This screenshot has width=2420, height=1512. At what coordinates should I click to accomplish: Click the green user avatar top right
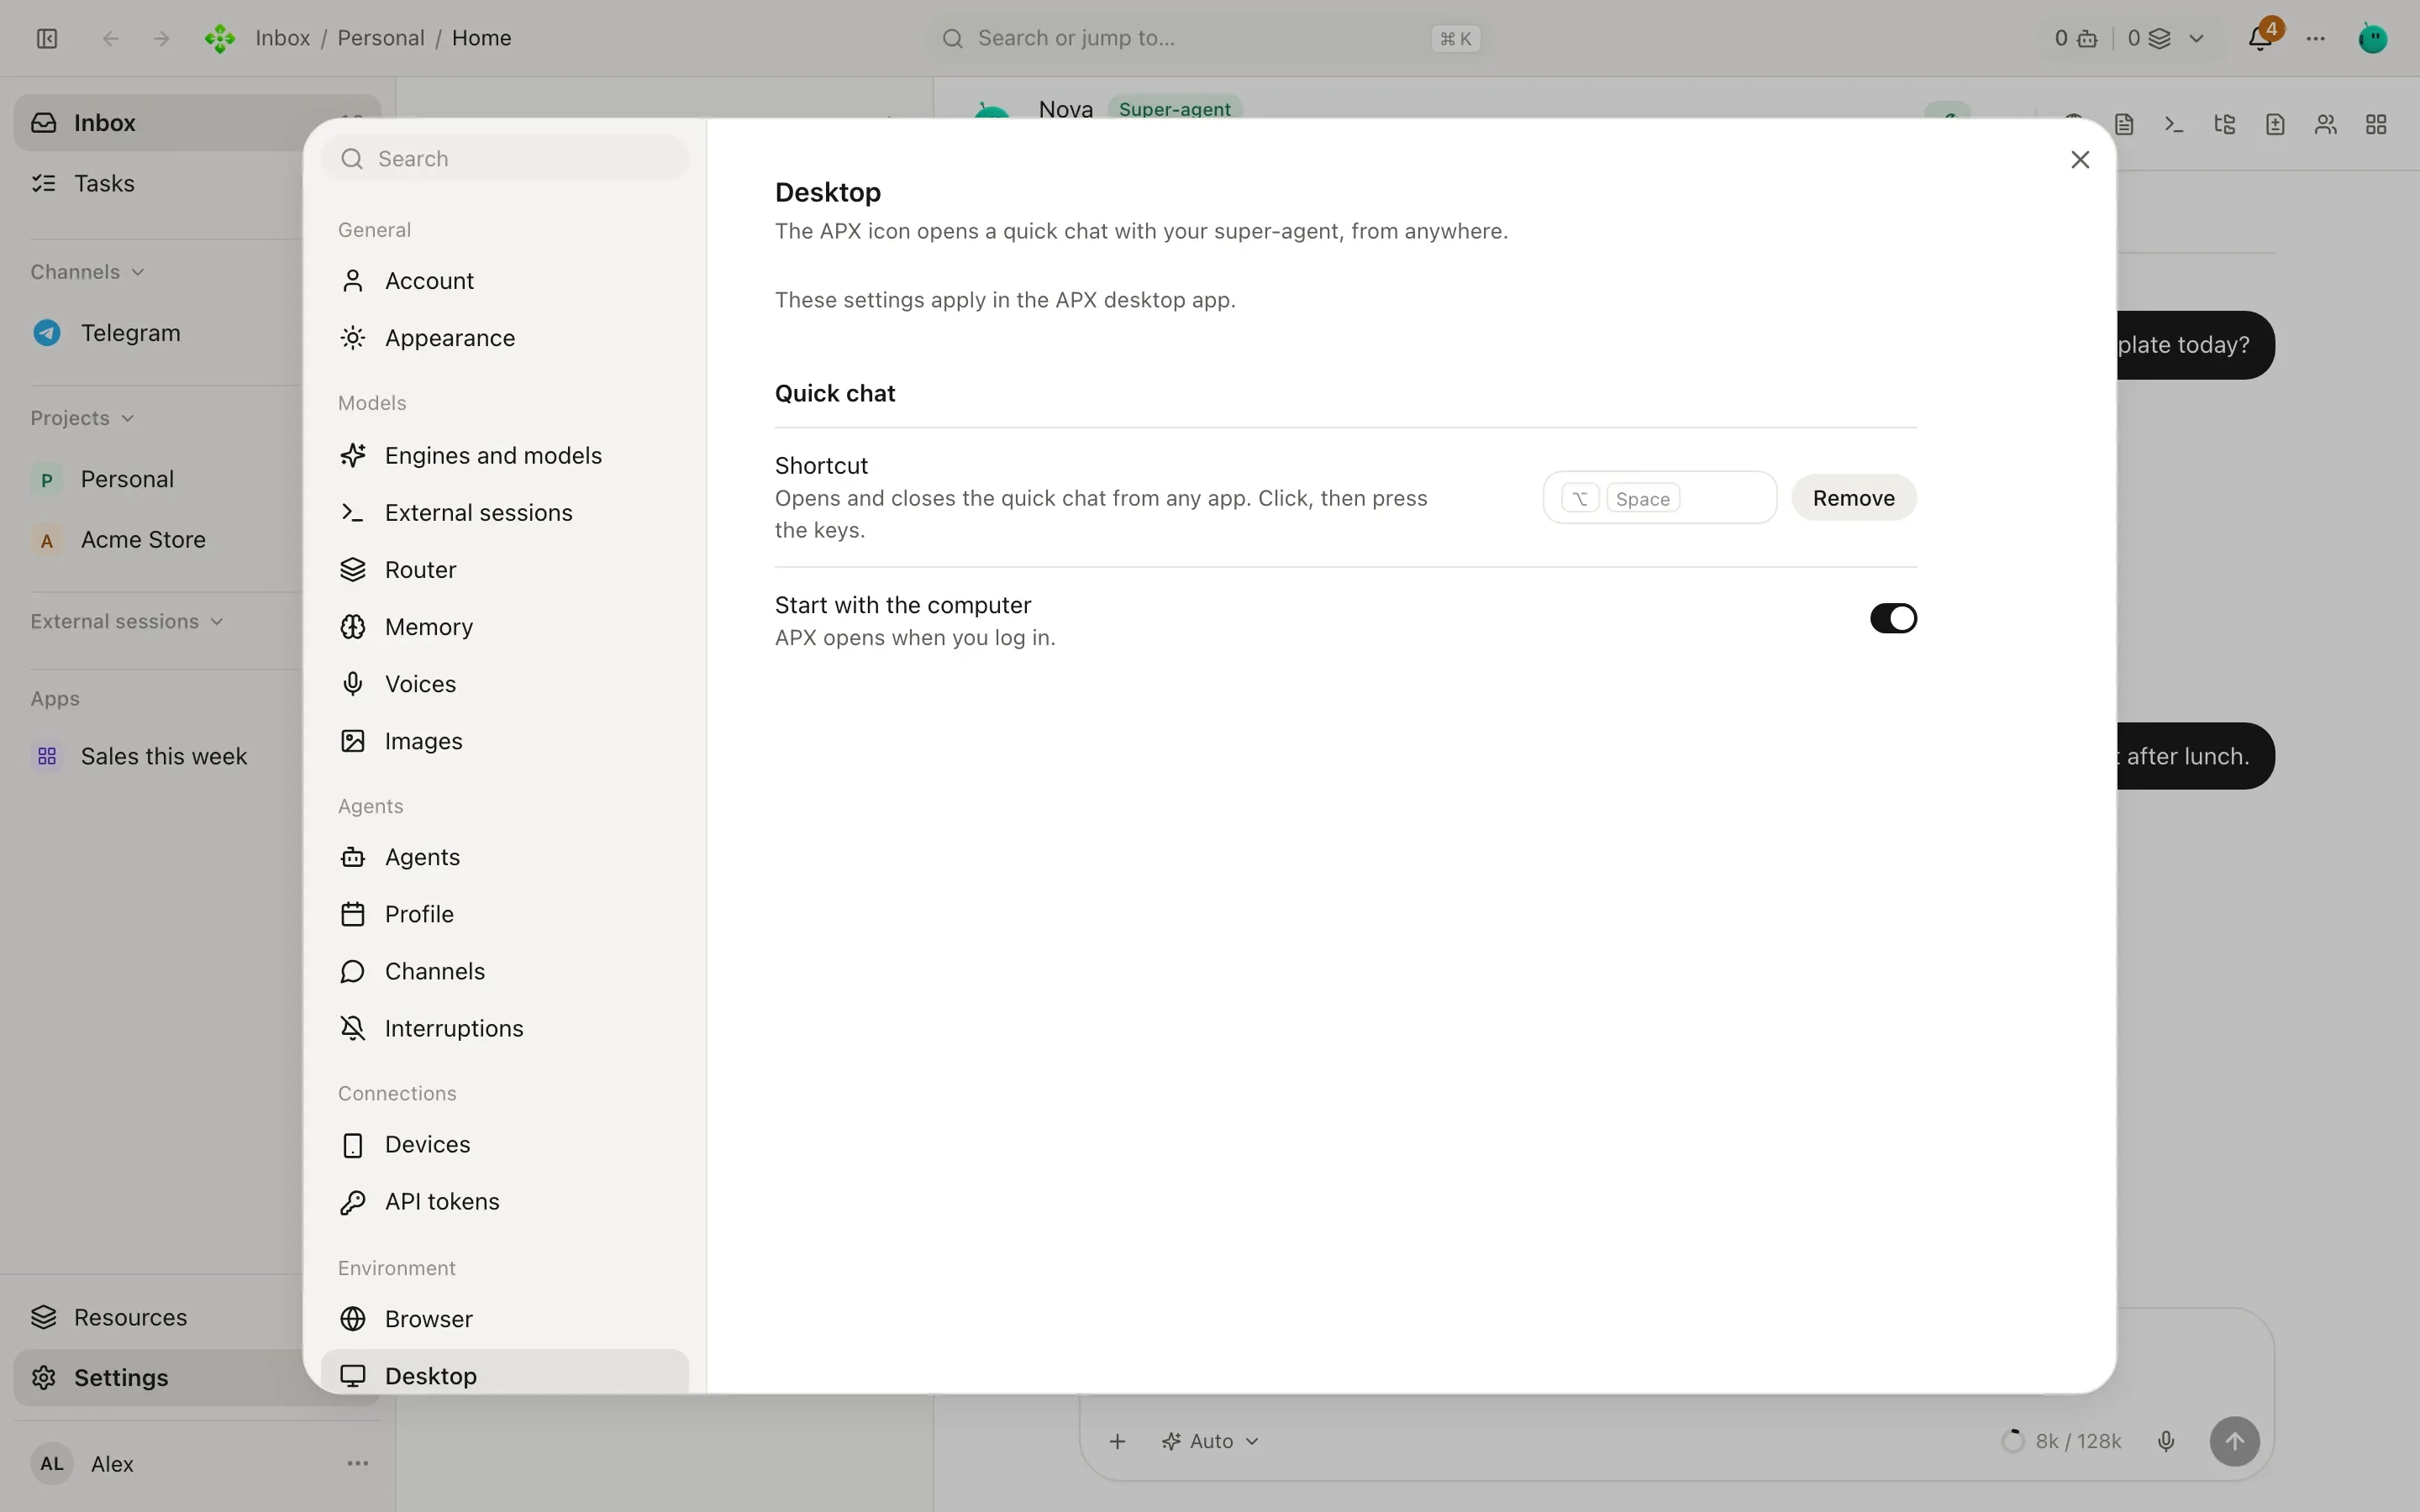(2373, 38)
